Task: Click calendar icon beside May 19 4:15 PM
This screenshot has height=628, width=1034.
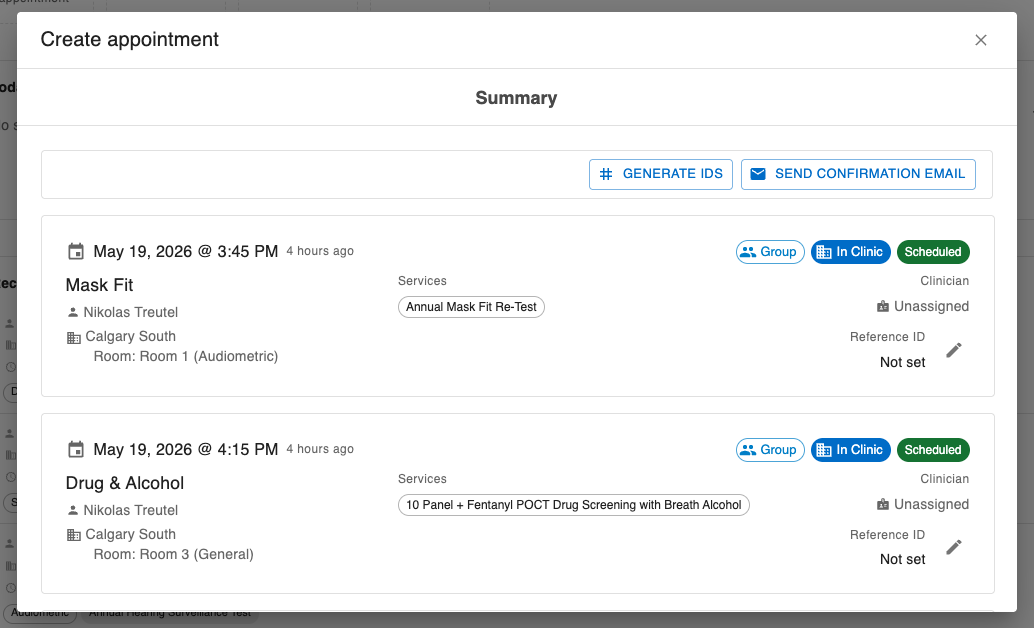Action: (x=76, y=449)
